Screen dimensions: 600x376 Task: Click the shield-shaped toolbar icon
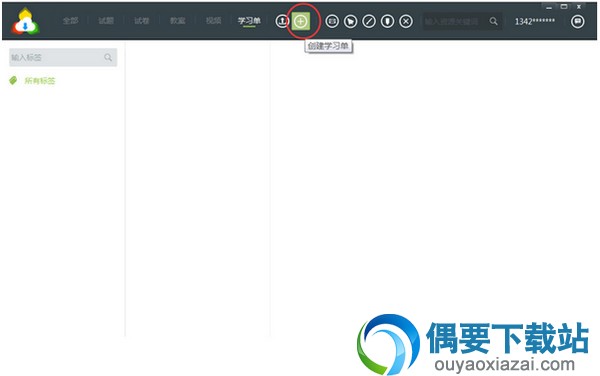click(x=387, y=21)
